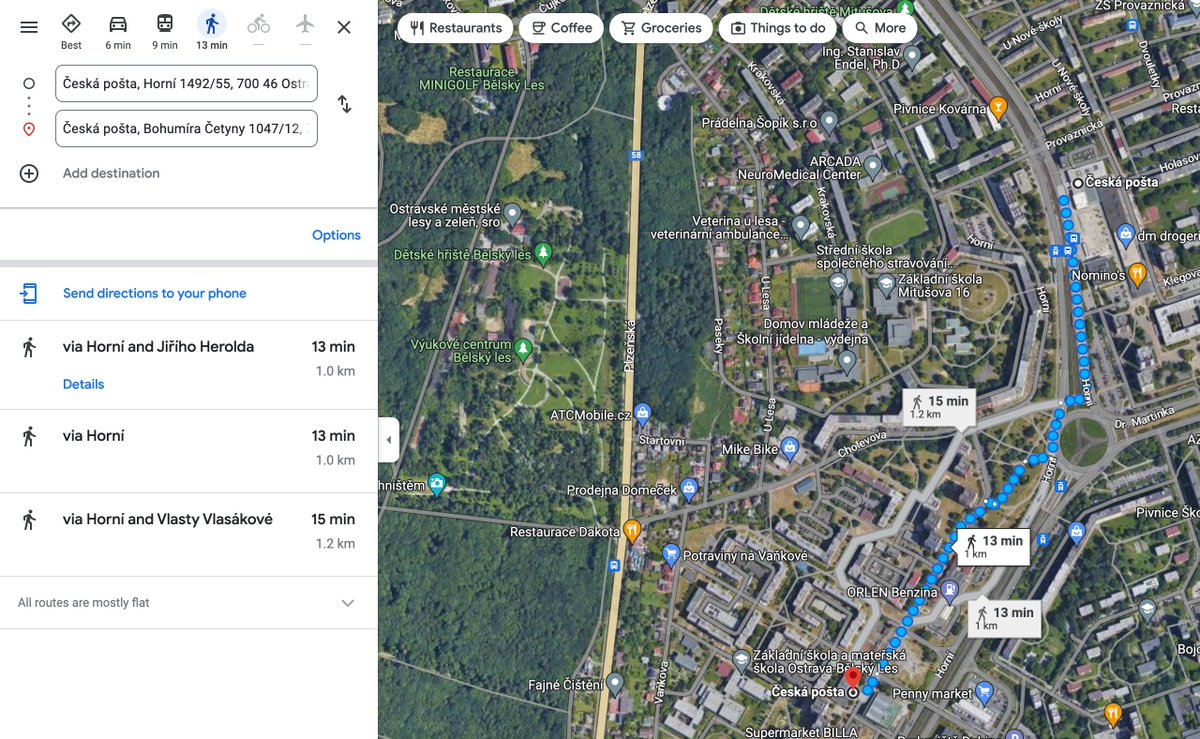Expand the 'All routes are mostly flat' section

click(348, 603)
